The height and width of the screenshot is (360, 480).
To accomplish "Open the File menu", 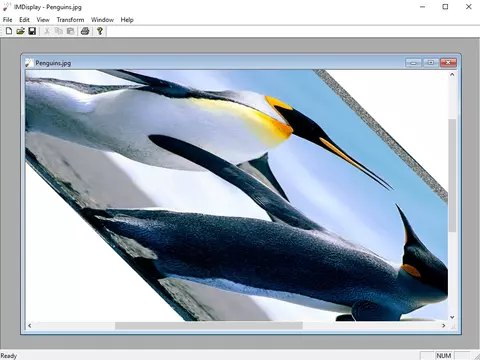I will [7, 20].
